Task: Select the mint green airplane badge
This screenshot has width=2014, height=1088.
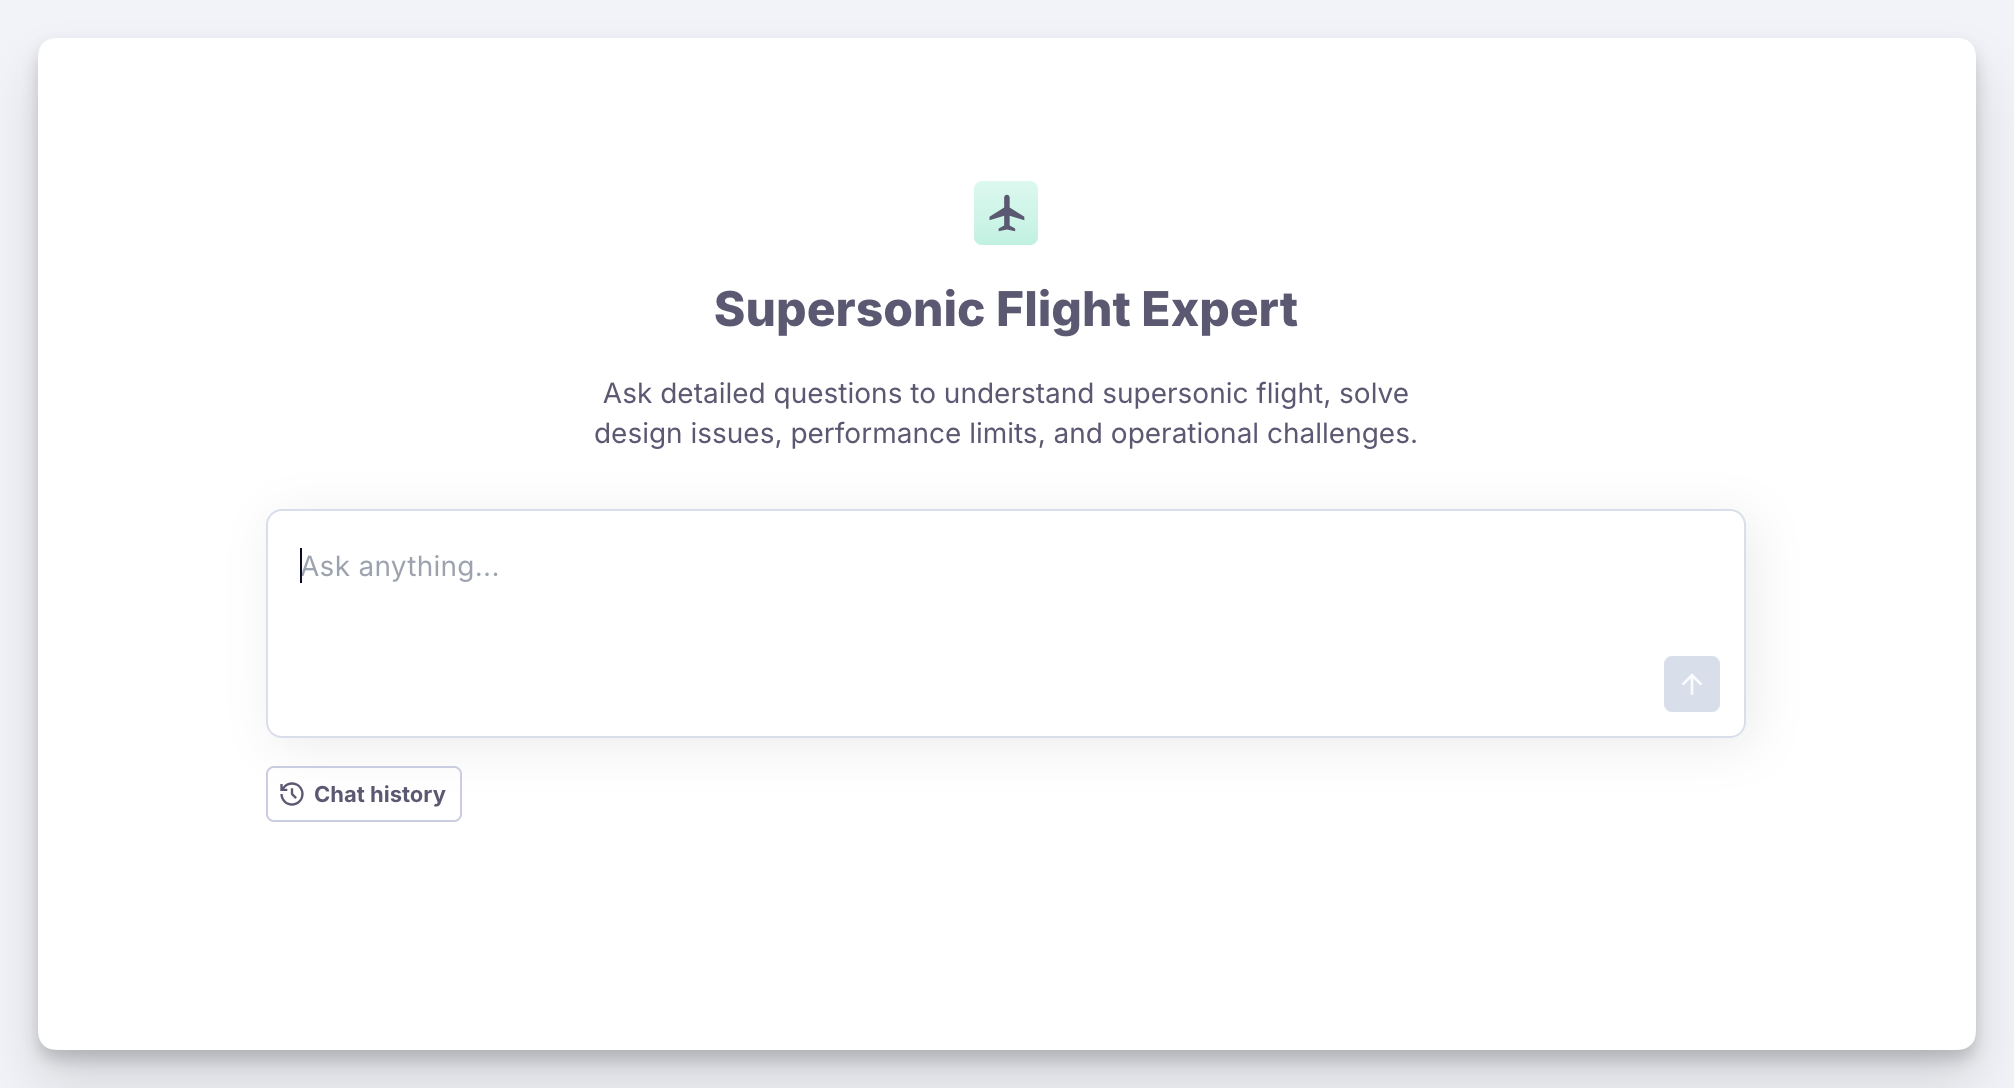Action: 1006,213
